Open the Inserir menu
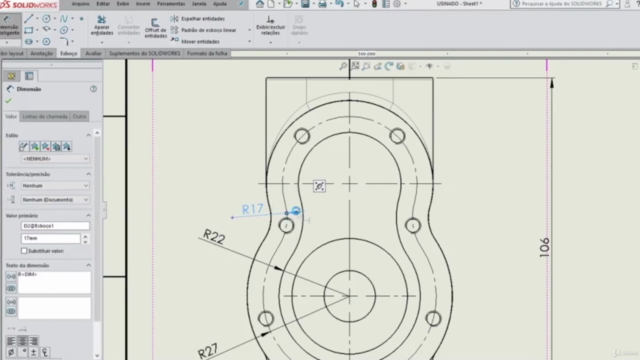The image size is (640, 360). coord(143,4)
